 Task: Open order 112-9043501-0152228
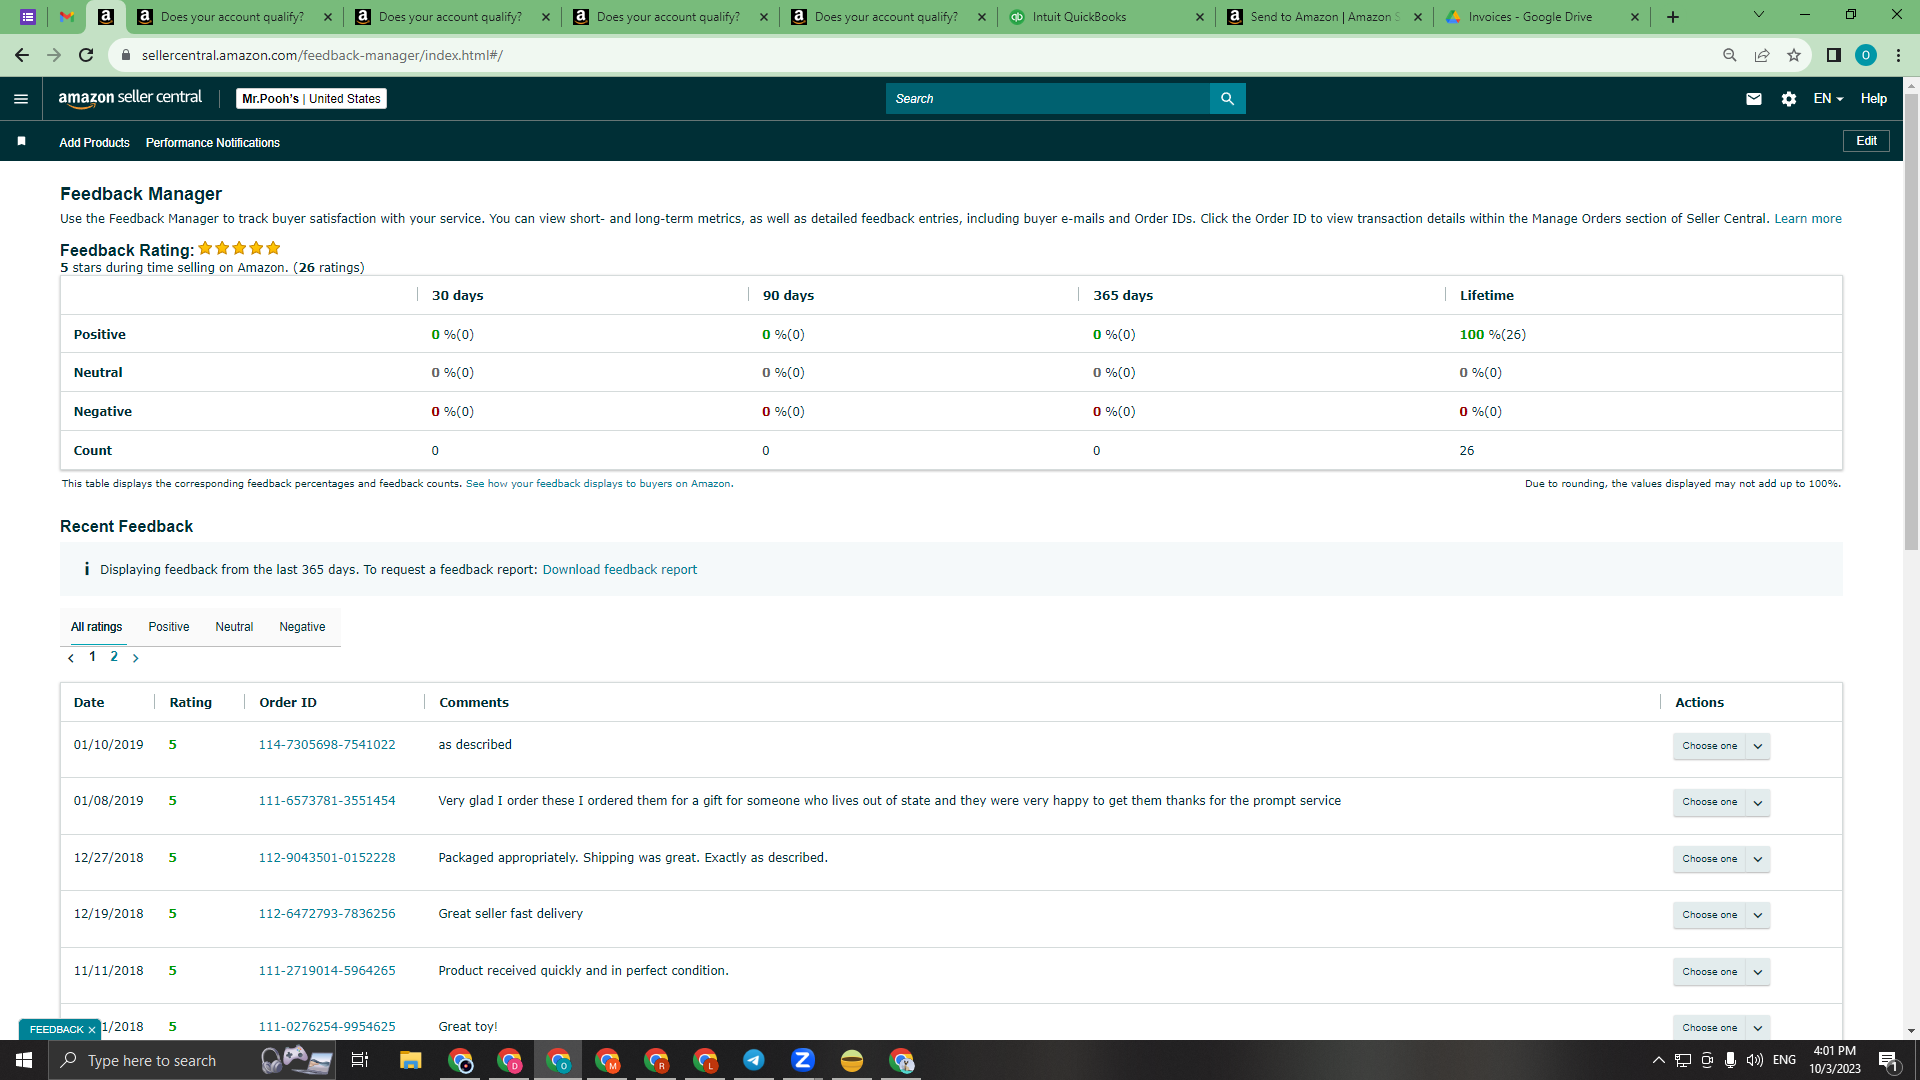327,858
